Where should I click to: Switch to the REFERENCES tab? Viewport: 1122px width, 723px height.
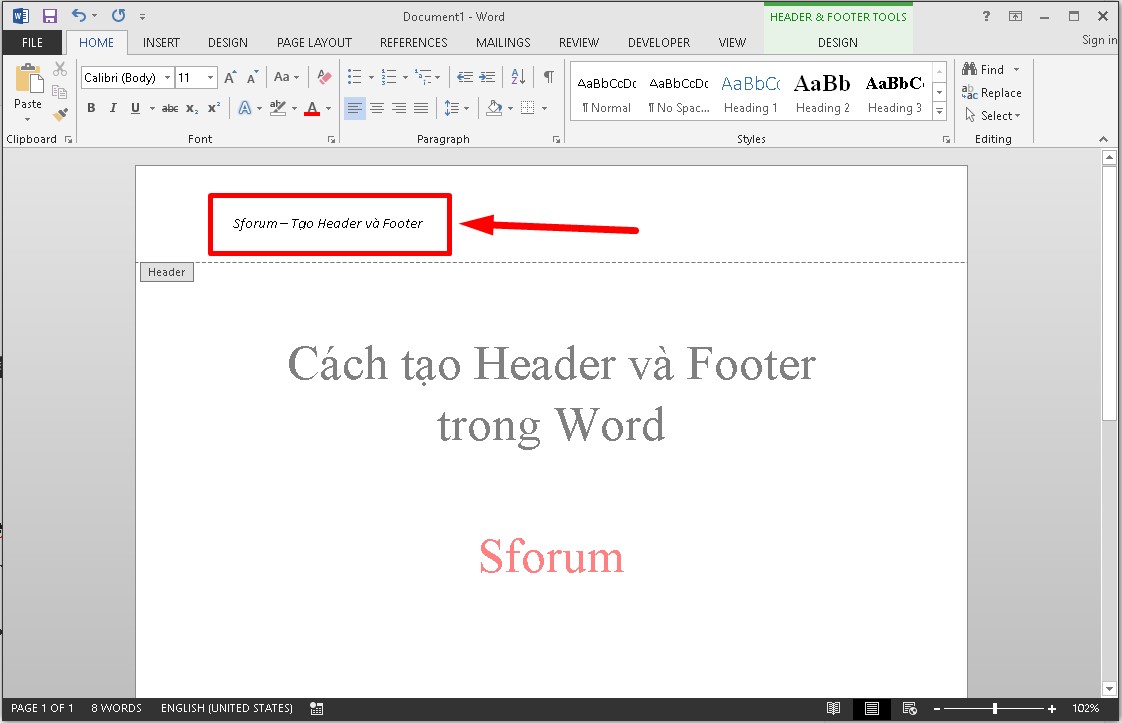coord(414,42)
